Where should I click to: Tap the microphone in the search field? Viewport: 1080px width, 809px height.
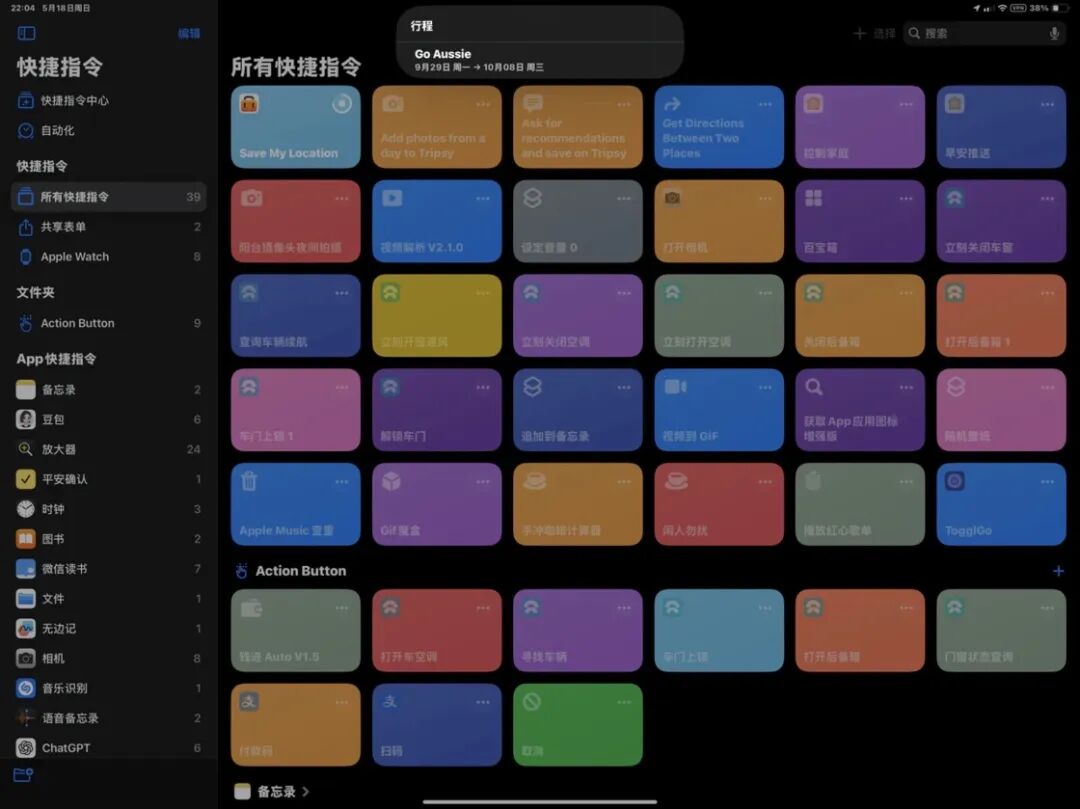click(x=1054, y=33)
